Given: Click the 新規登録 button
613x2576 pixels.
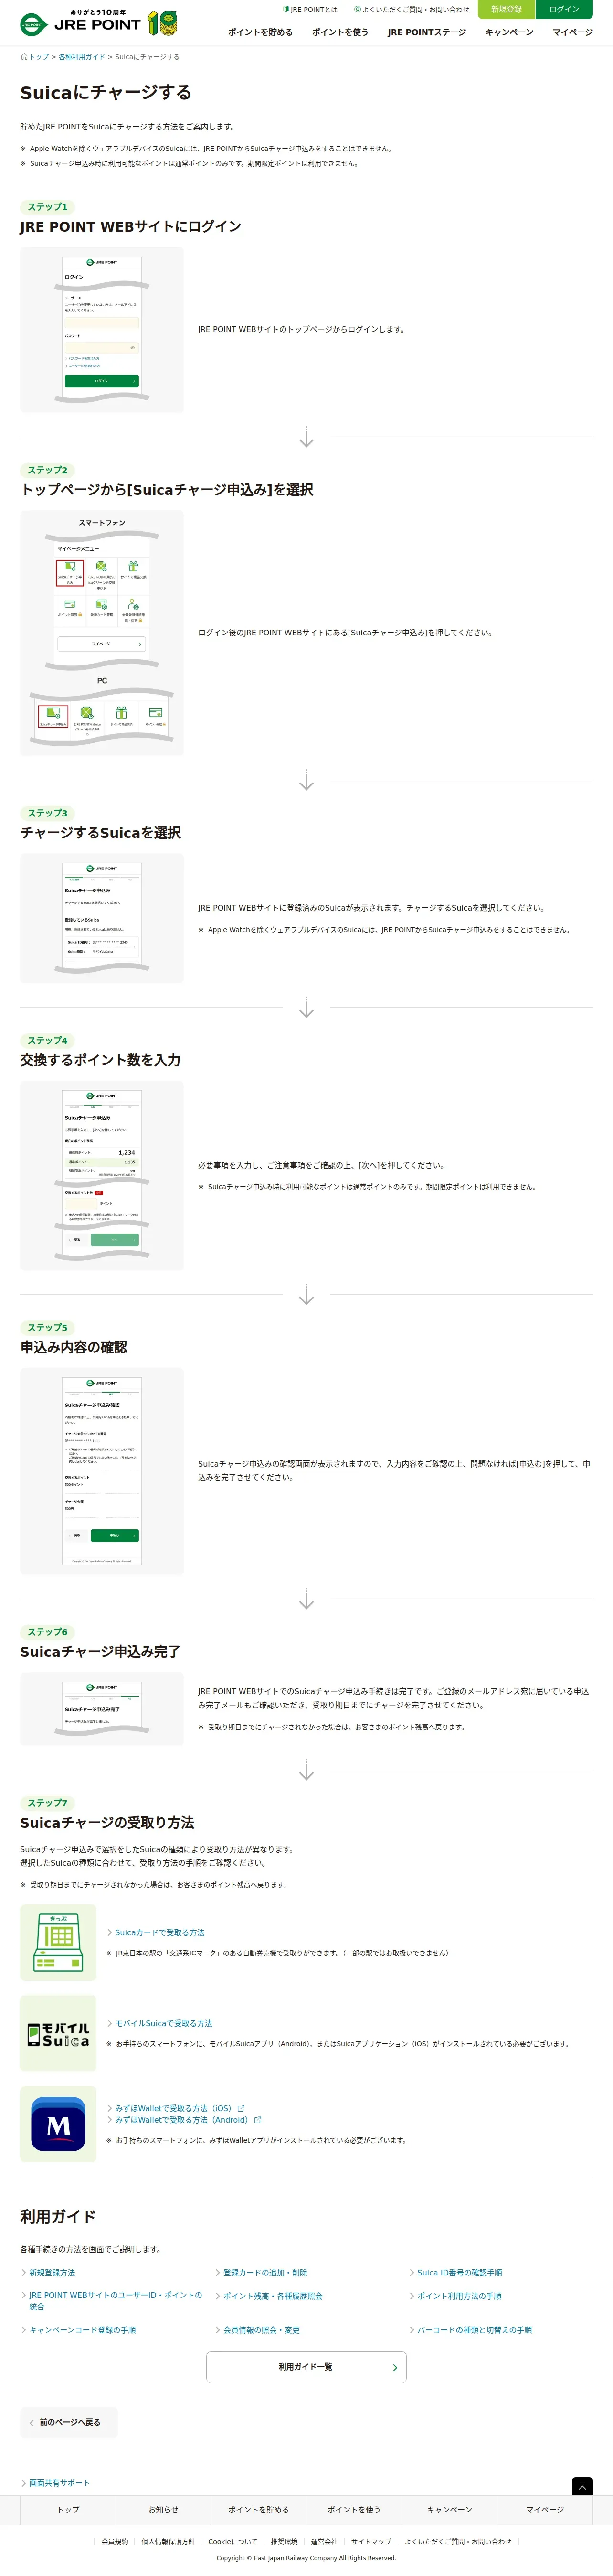Looking at the screenshot, I should coord(507,9).
